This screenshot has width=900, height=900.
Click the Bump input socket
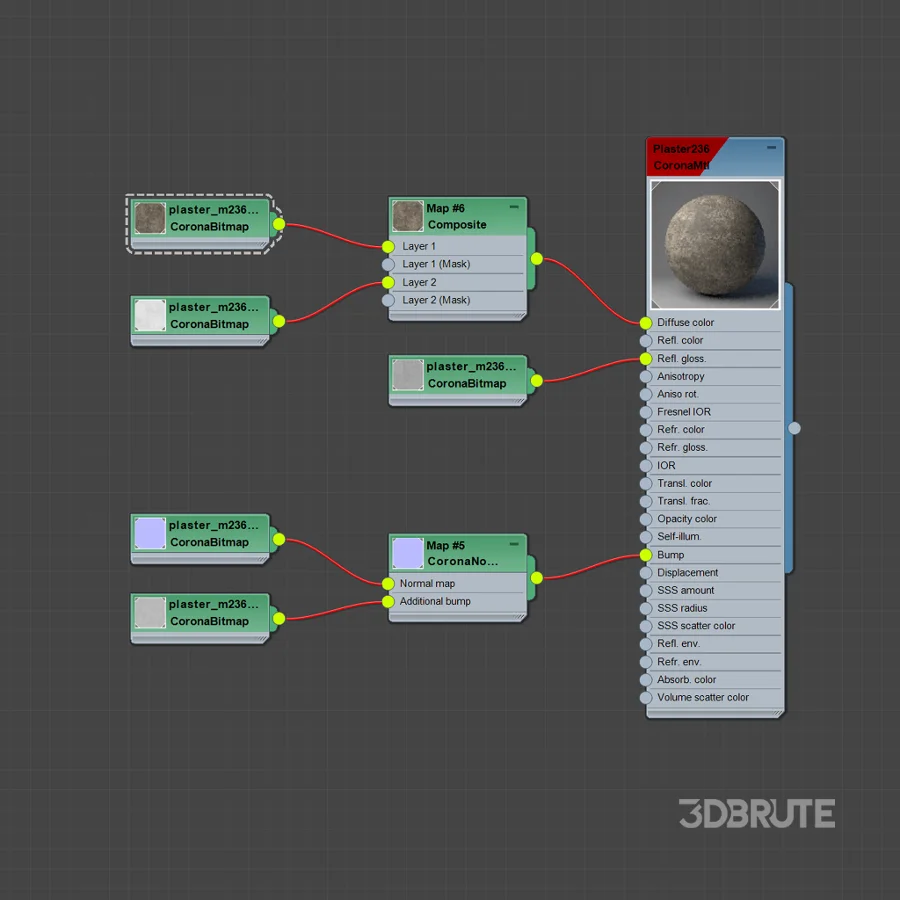pyautogui.click(x=646, y=555)
